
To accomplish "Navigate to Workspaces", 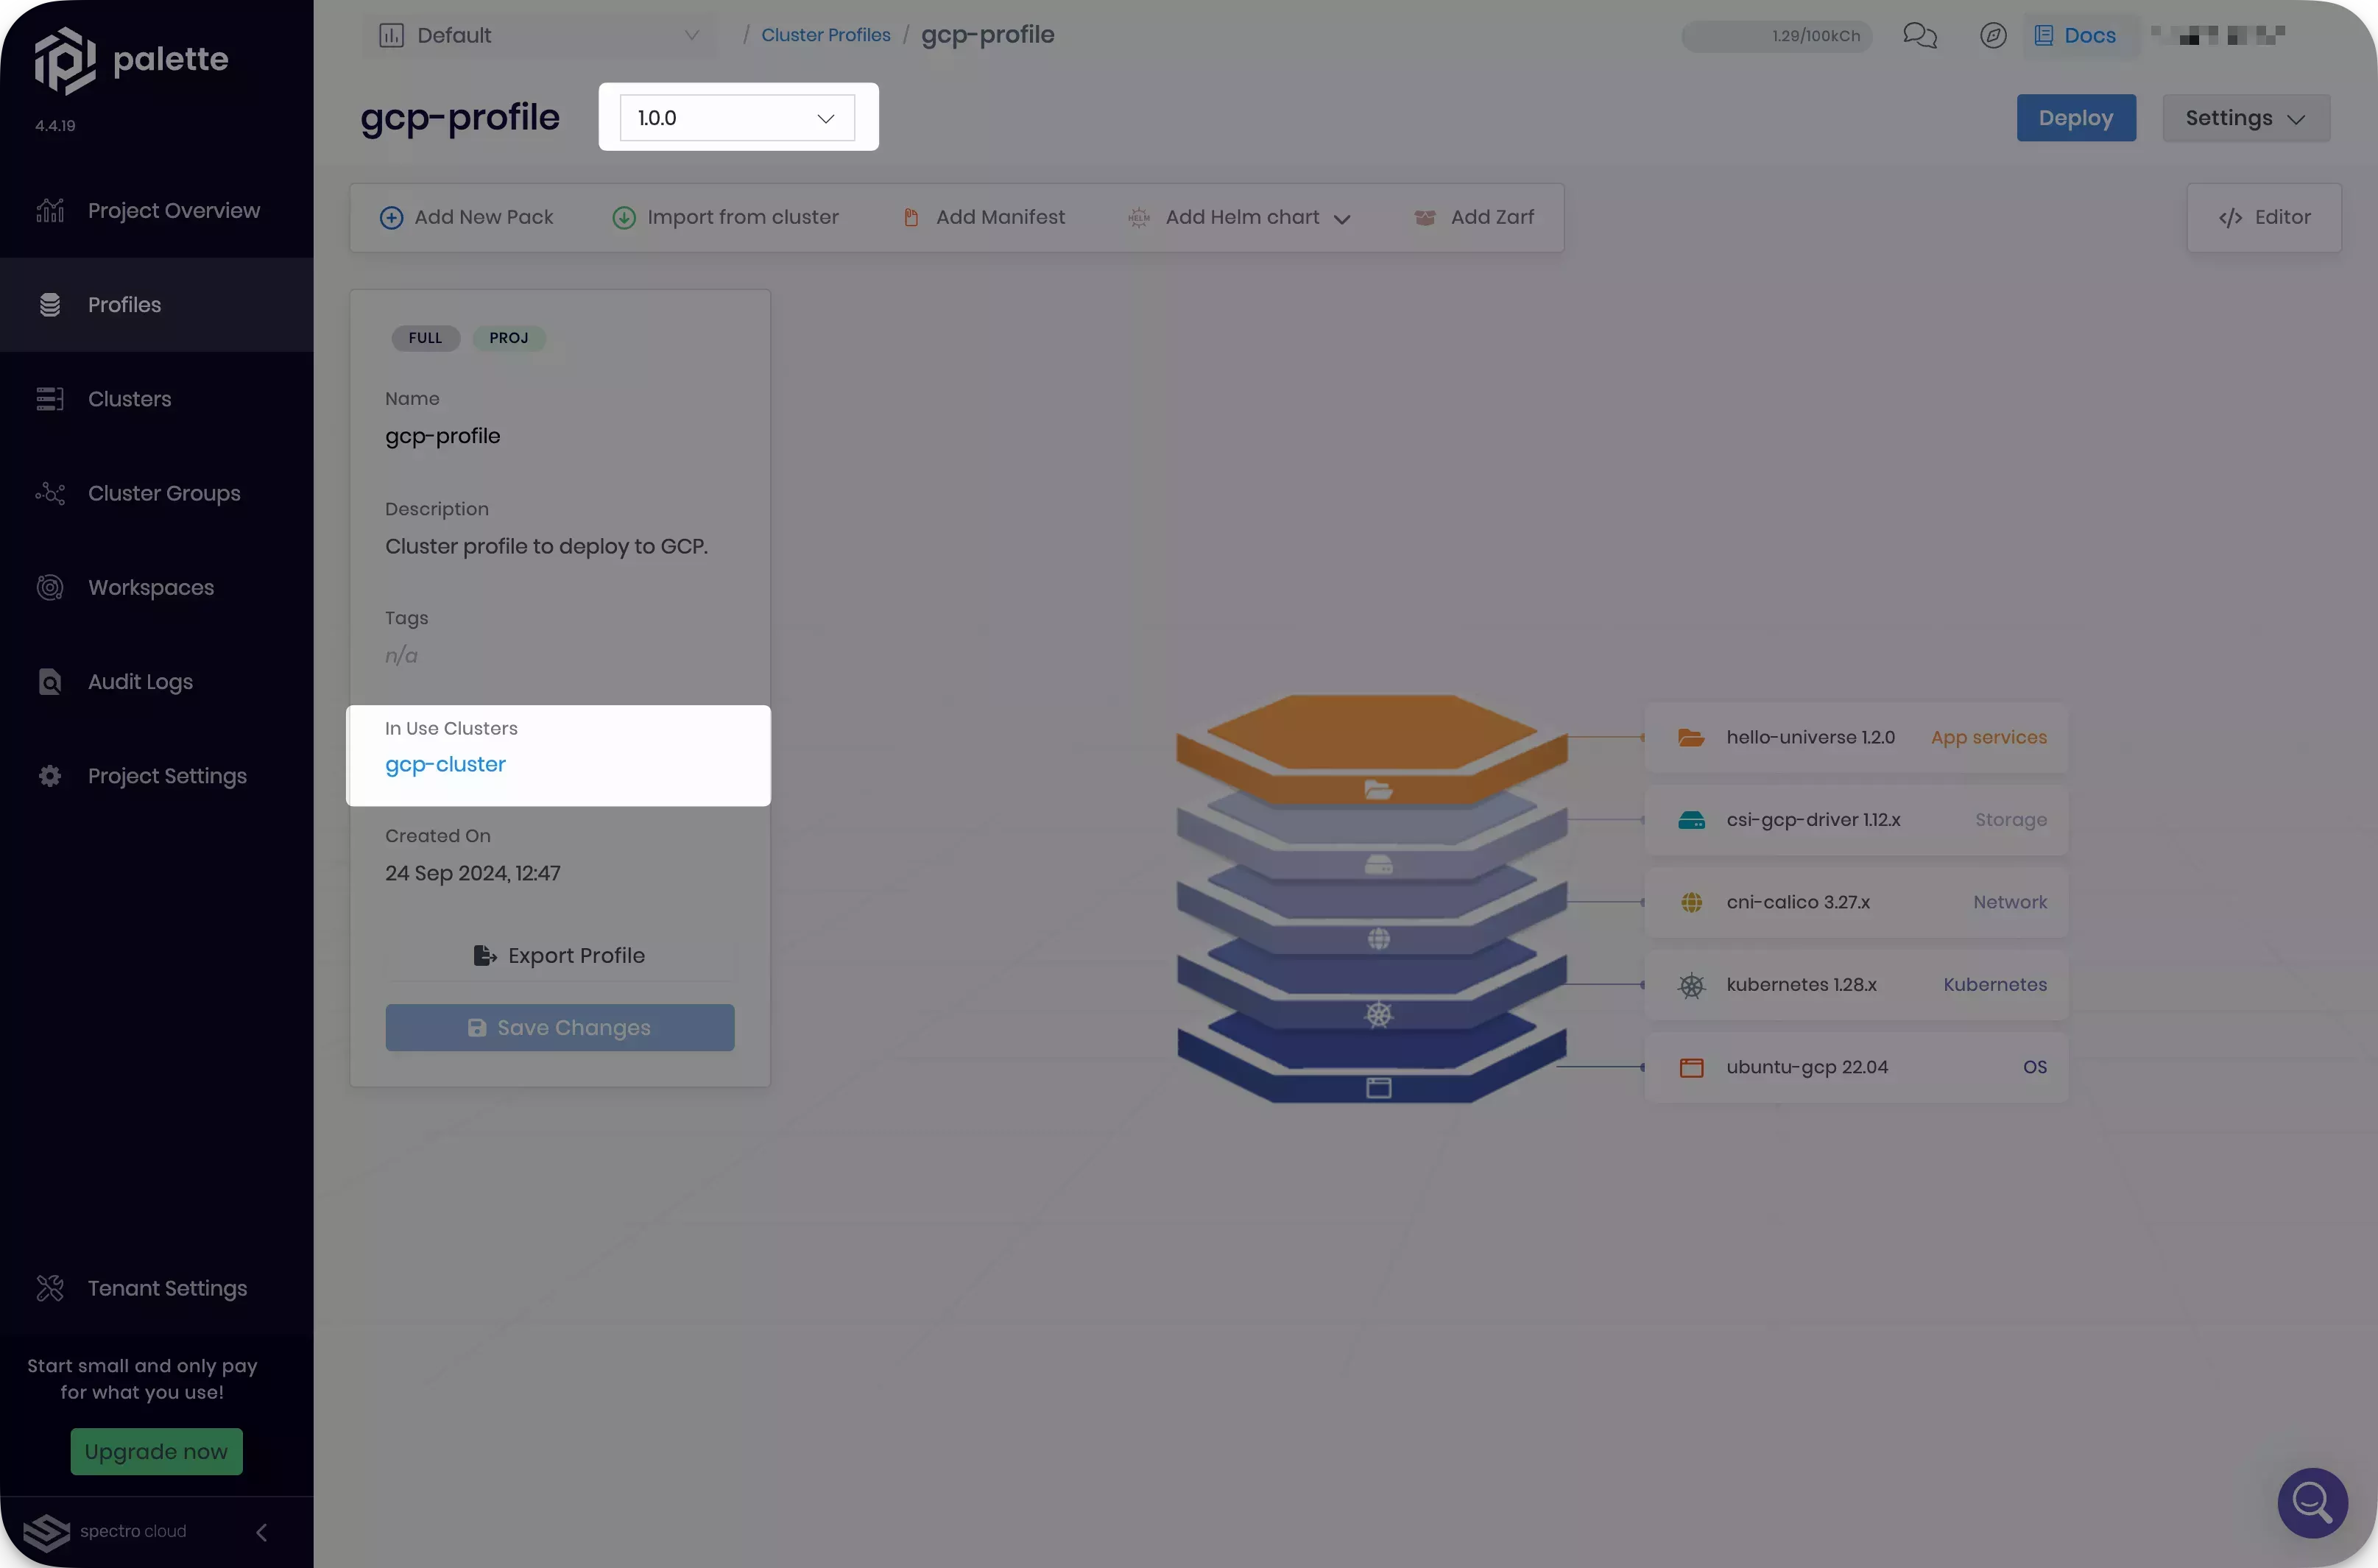I will (x=150, y=587).
